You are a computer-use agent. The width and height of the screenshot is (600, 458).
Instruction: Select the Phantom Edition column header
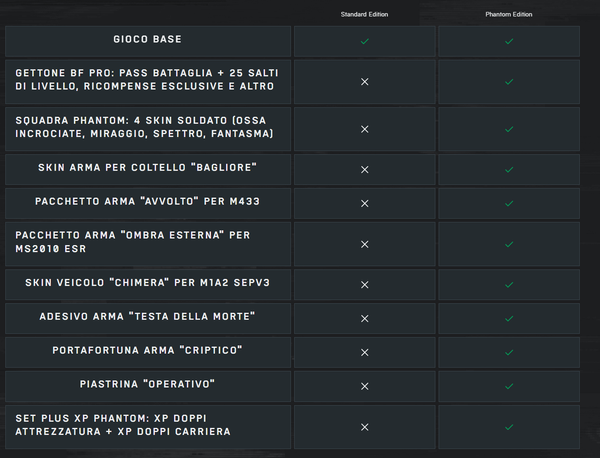click(x=509, y=15)
